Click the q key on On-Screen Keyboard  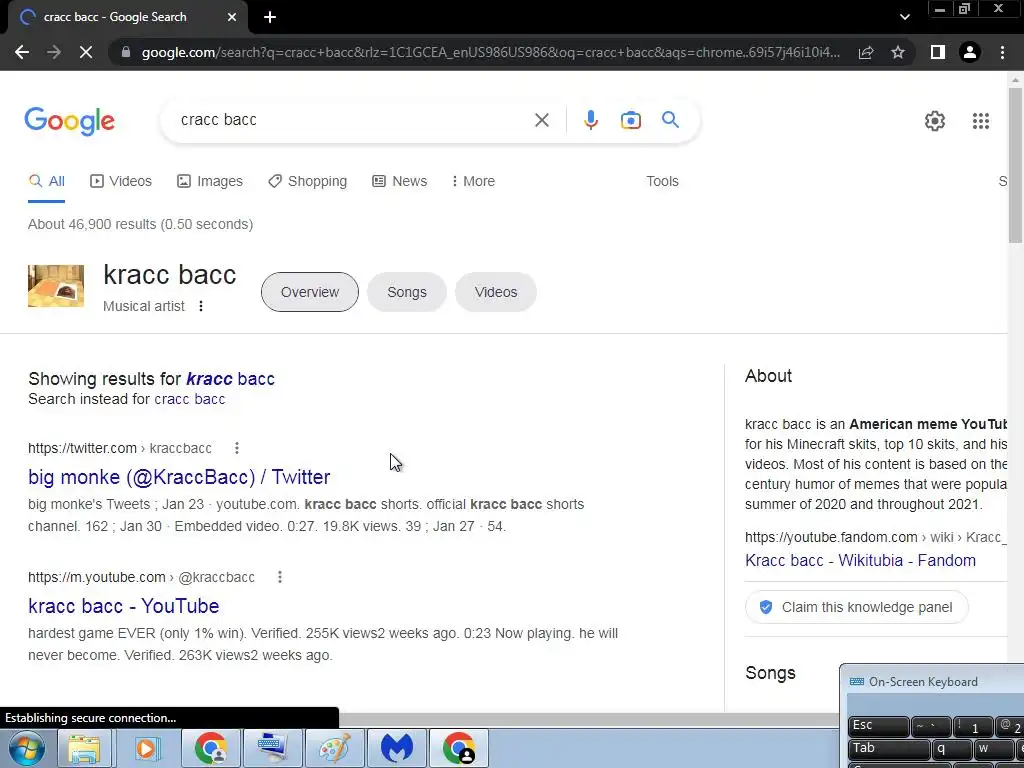[x=951, y=749]
